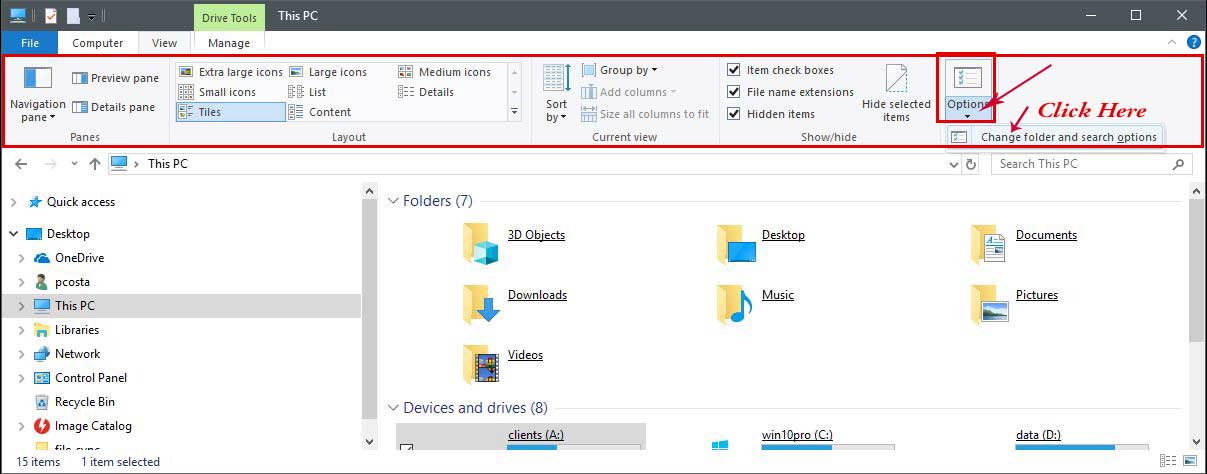The image size is (1207, 474).
Task: Select OneDrive in the navigation pane
Action: (x=79, y=258)
